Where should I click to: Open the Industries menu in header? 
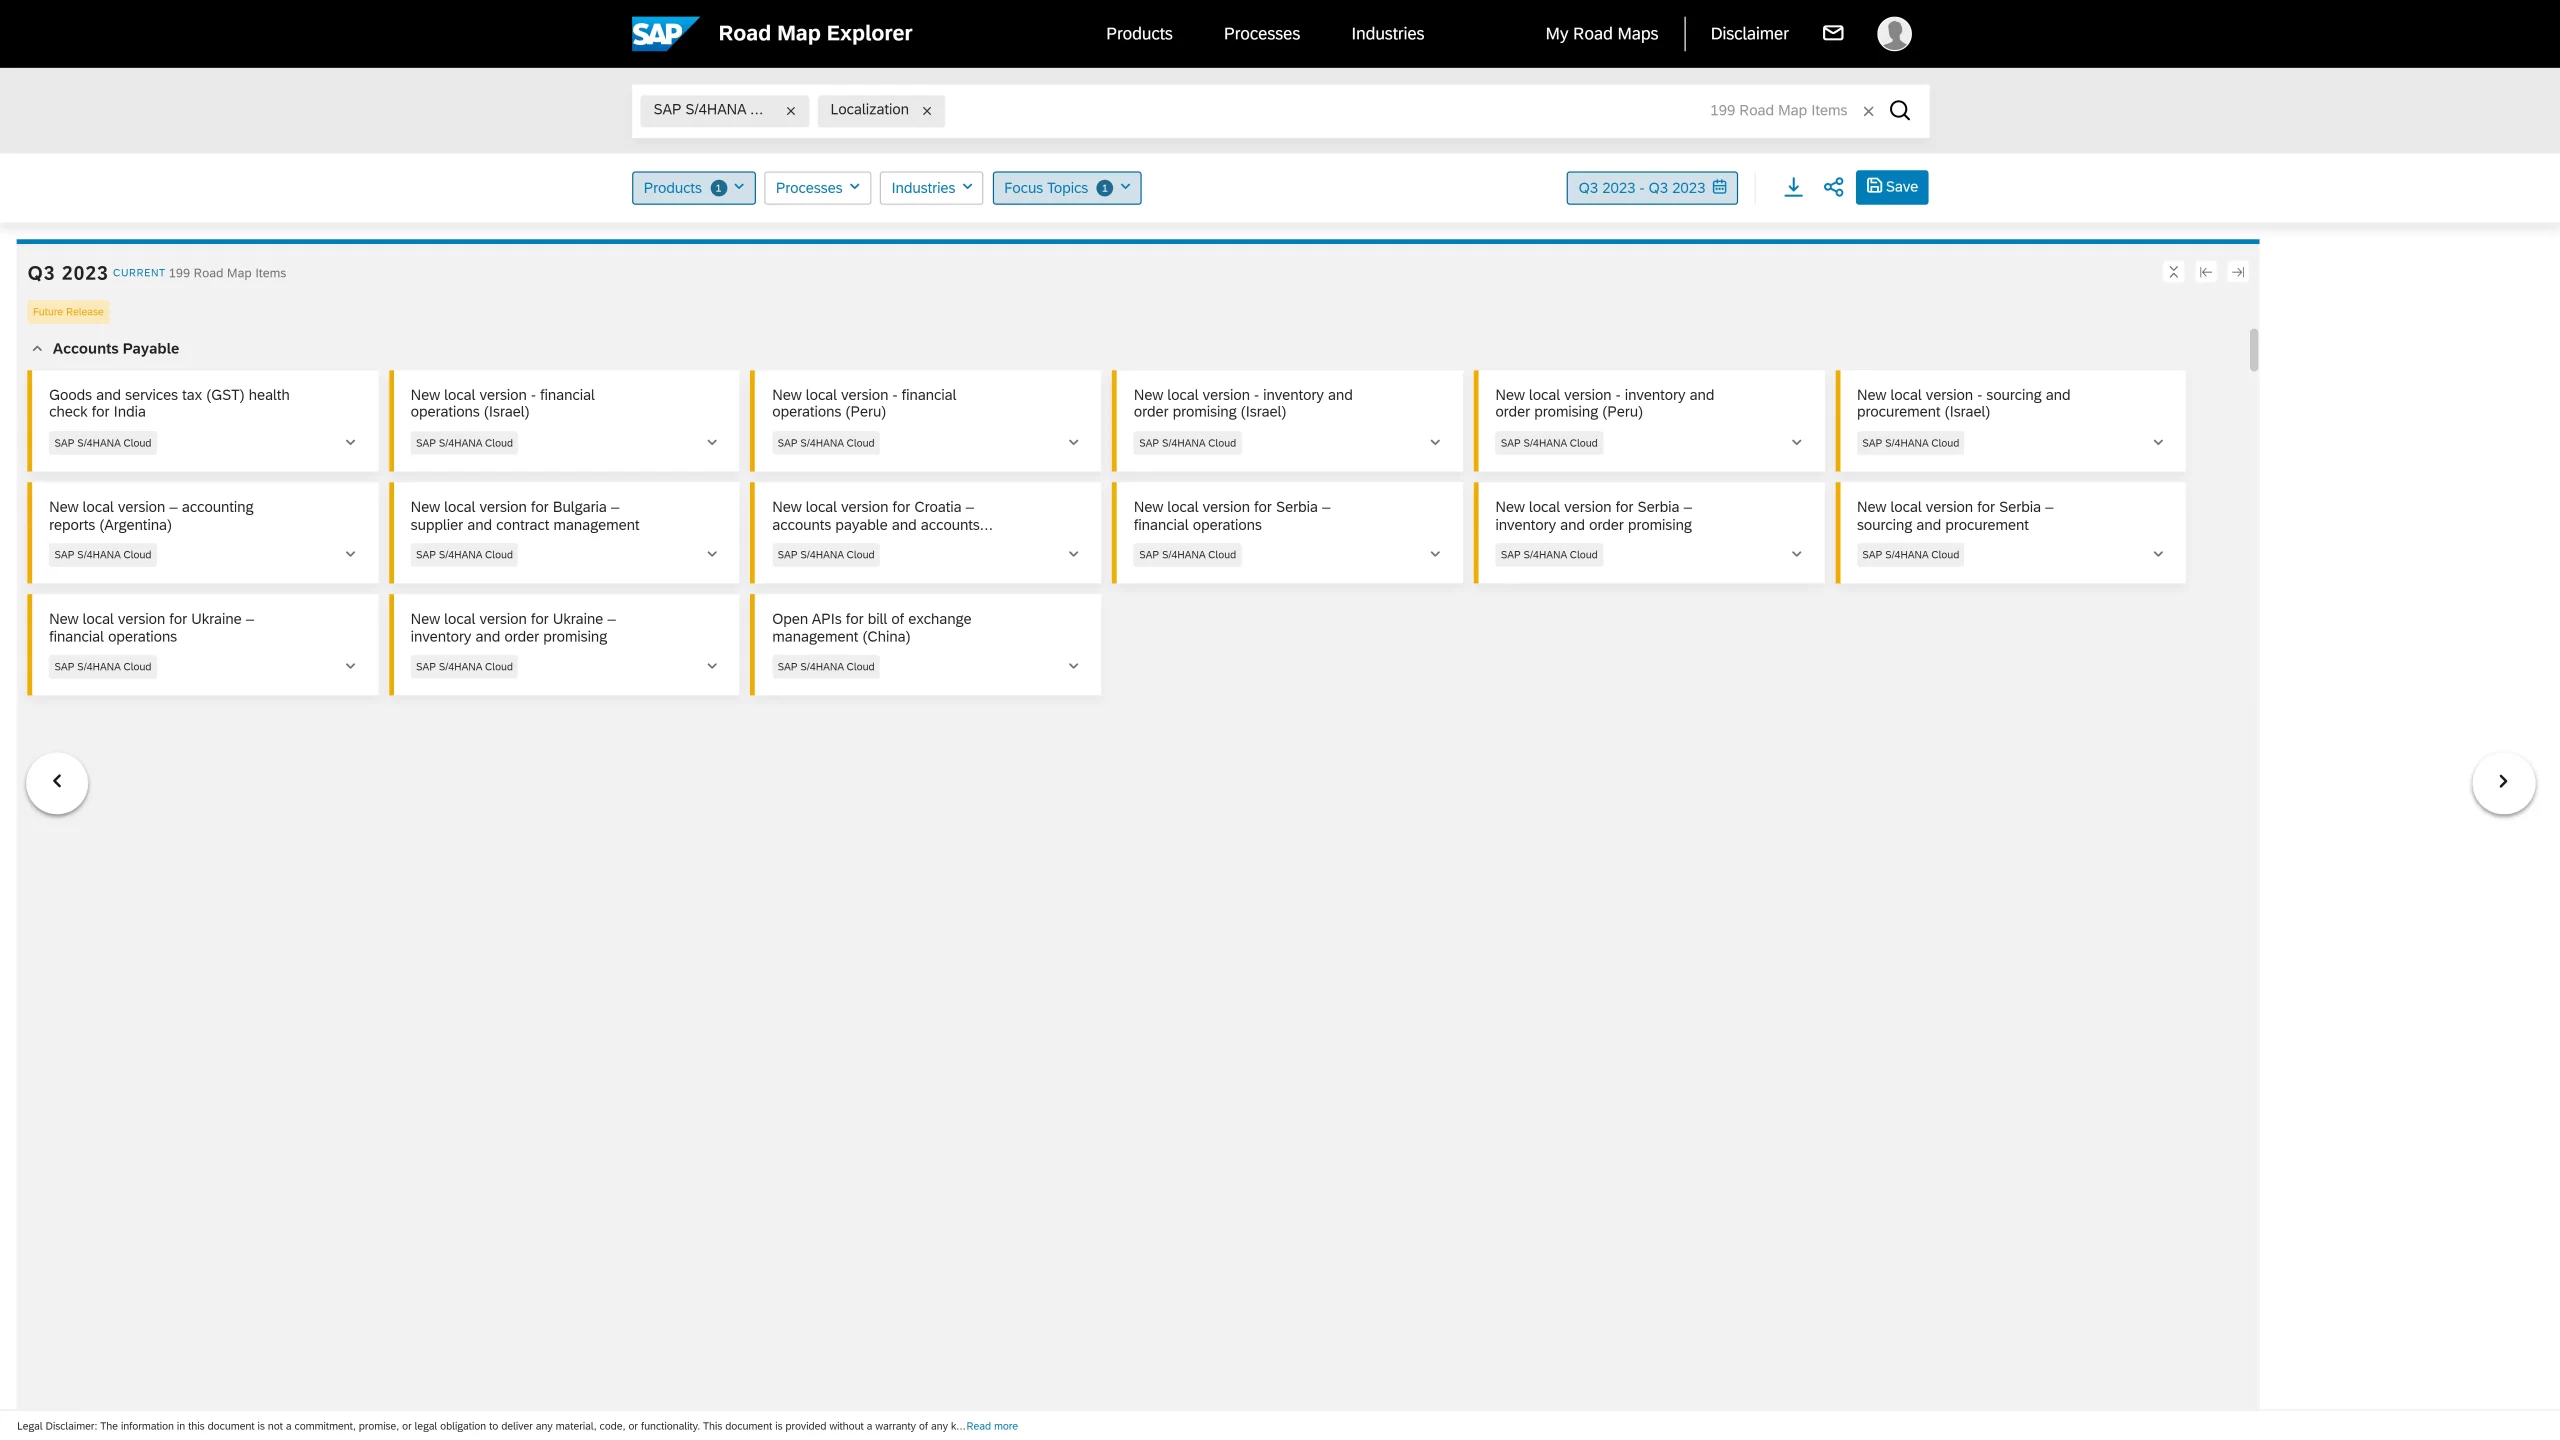point(1387,34)
